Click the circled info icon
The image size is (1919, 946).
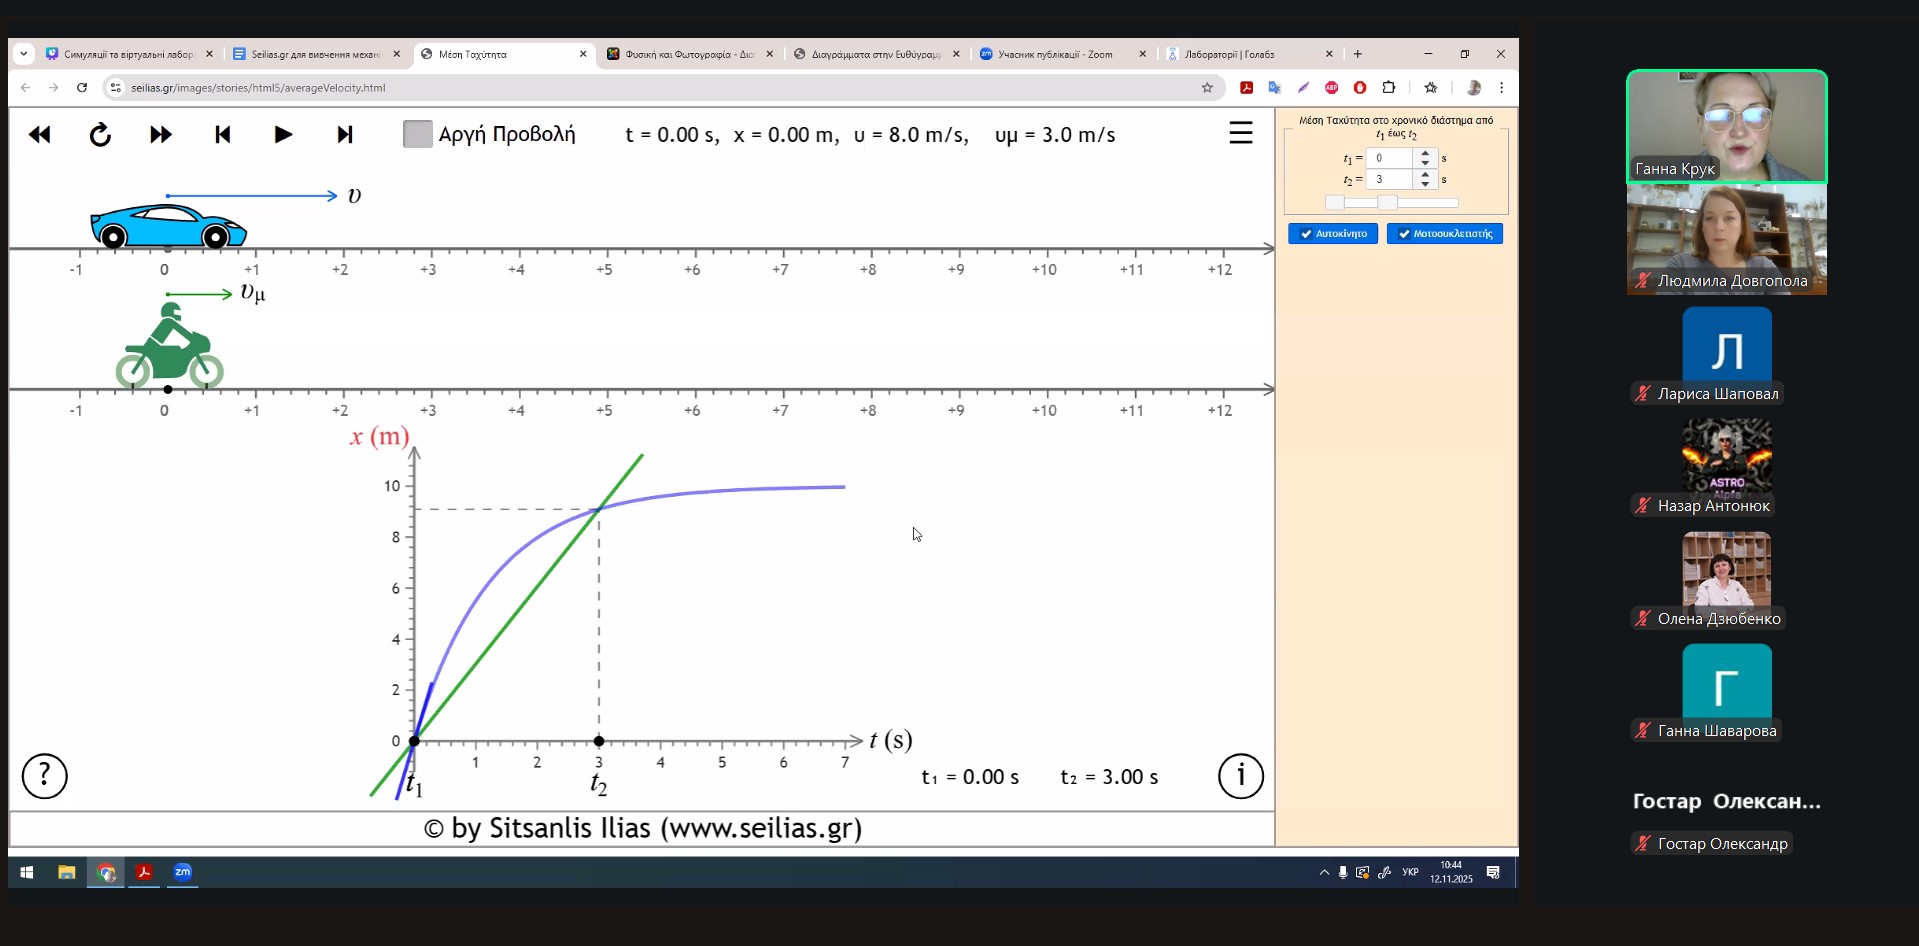point(1240,776)
